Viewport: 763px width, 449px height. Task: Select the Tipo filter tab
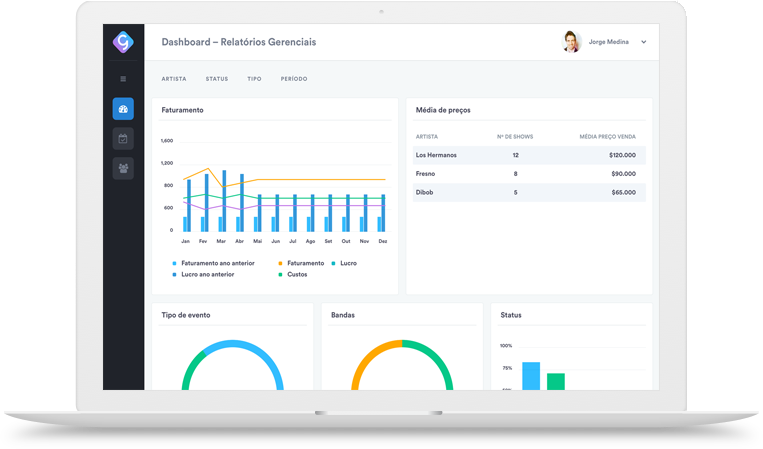(x=254, y=78)
